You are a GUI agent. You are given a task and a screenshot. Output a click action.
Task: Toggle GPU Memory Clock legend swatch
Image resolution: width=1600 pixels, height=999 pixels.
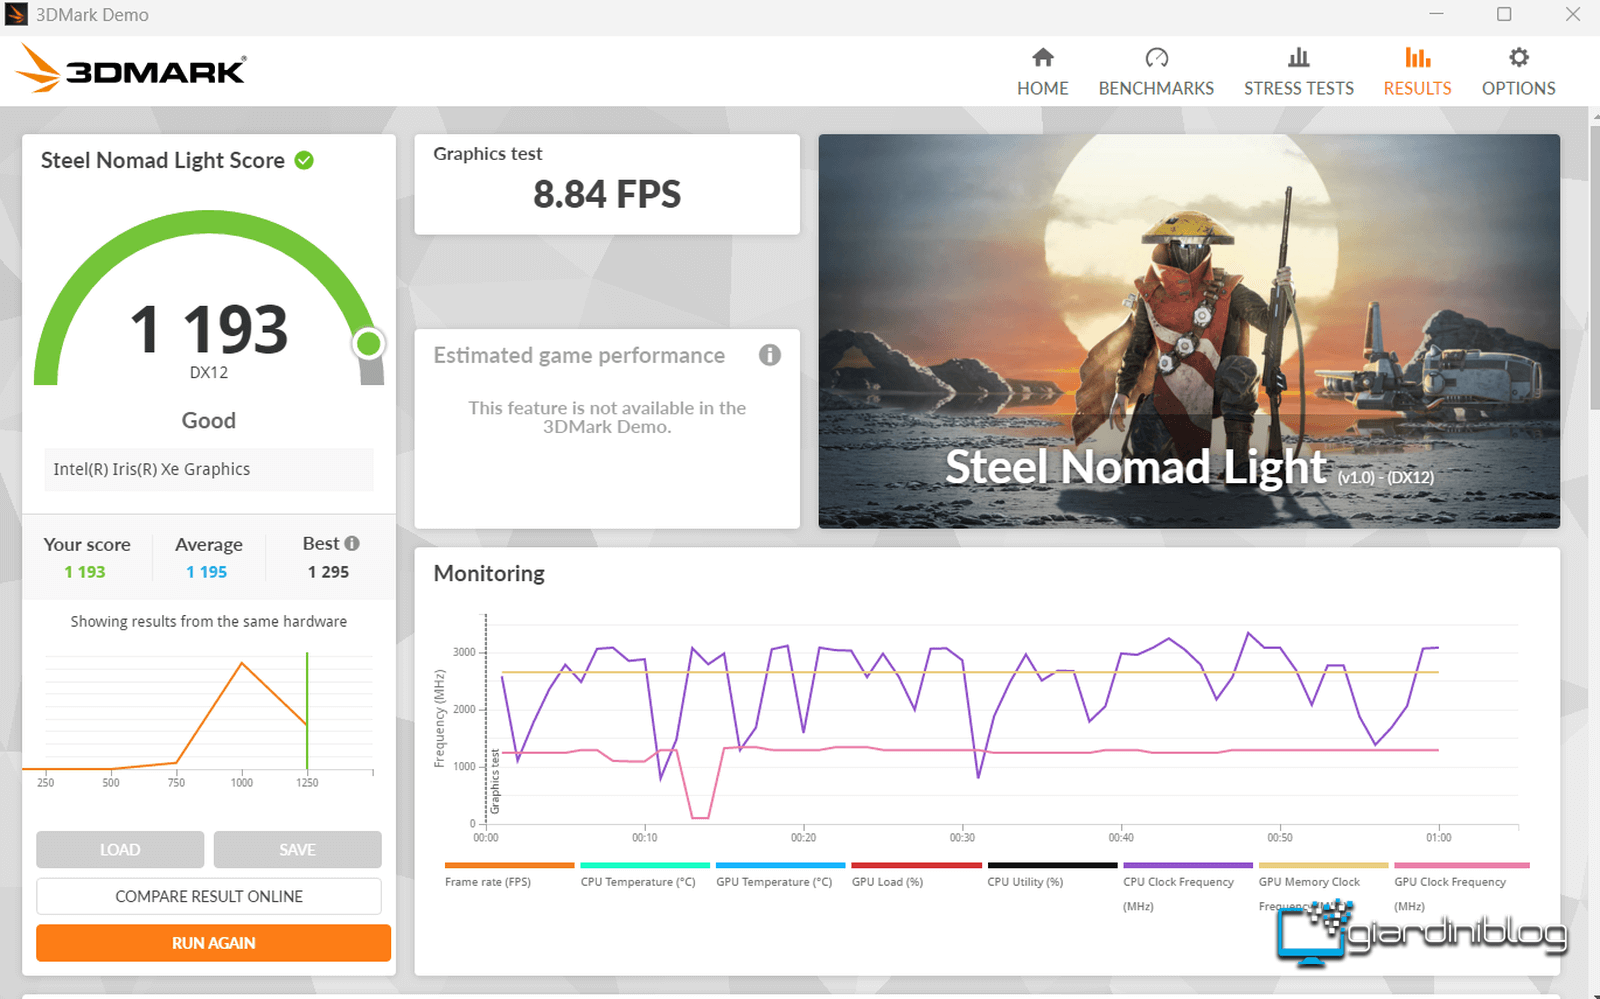pyautogui.click(x=1323, y=865)
